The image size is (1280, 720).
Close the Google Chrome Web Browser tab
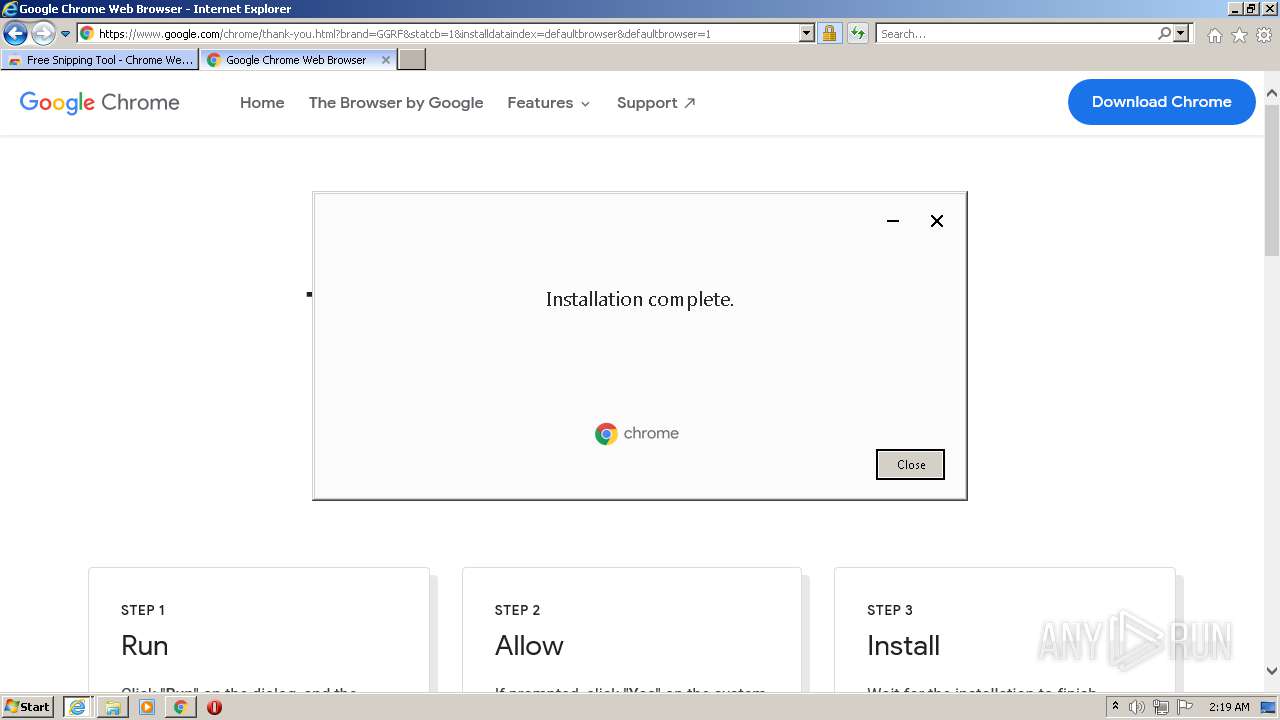[386, 60]
